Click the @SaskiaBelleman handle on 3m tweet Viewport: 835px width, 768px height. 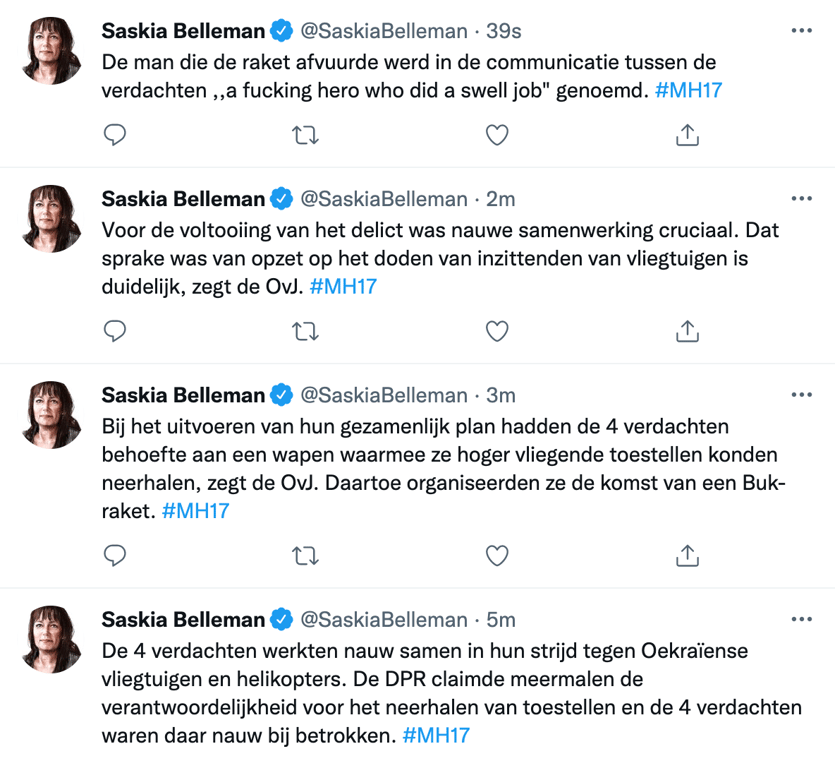(384, 395)
